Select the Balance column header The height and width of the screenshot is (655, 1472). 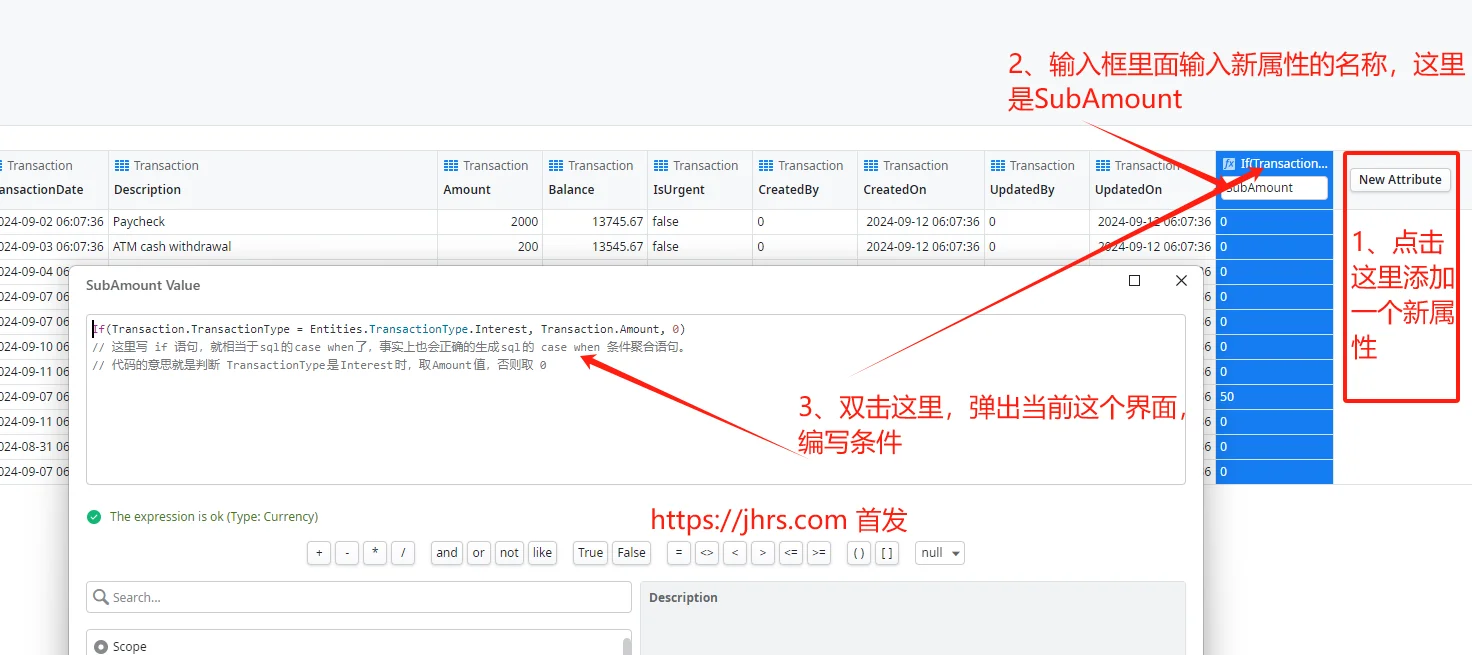[x=595, y=179]
